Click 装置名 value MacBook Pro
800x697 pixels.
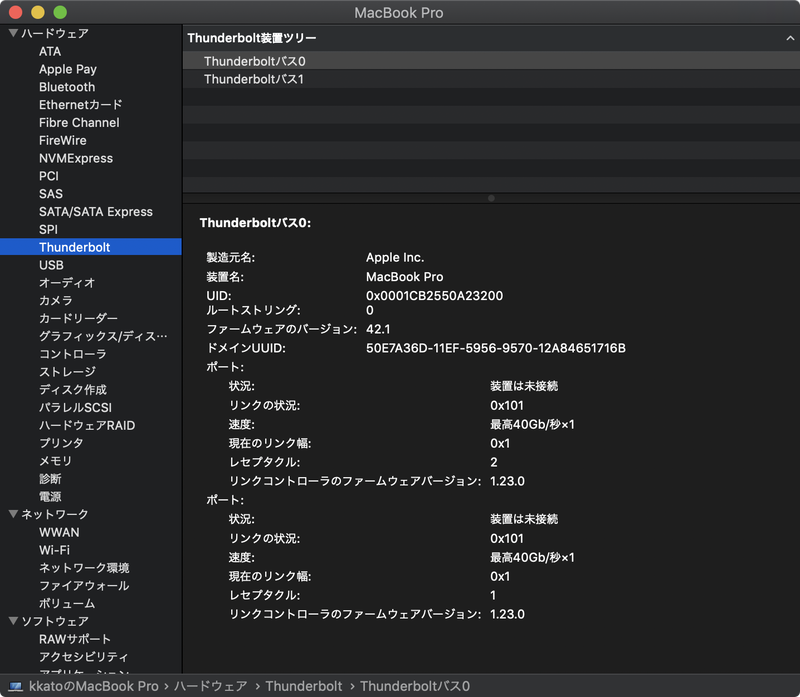click(x=405, y=277)
